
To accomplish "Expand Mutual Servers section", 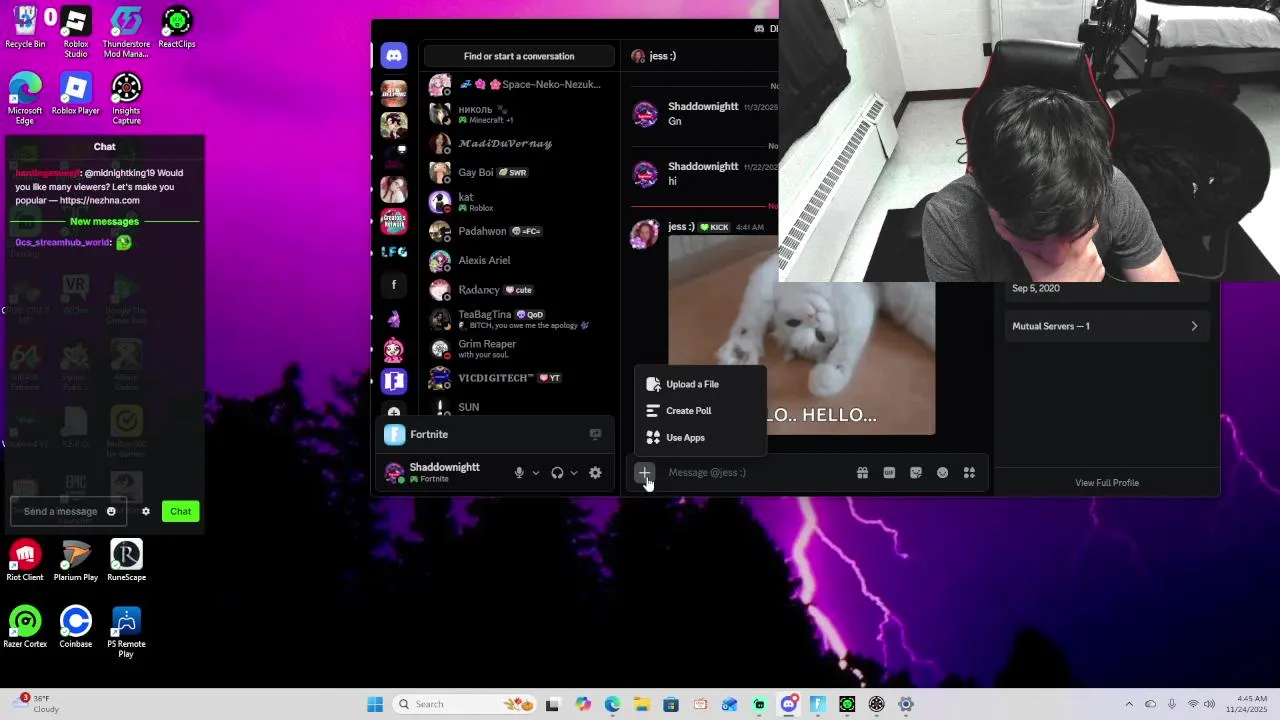I will (1105, 326).
